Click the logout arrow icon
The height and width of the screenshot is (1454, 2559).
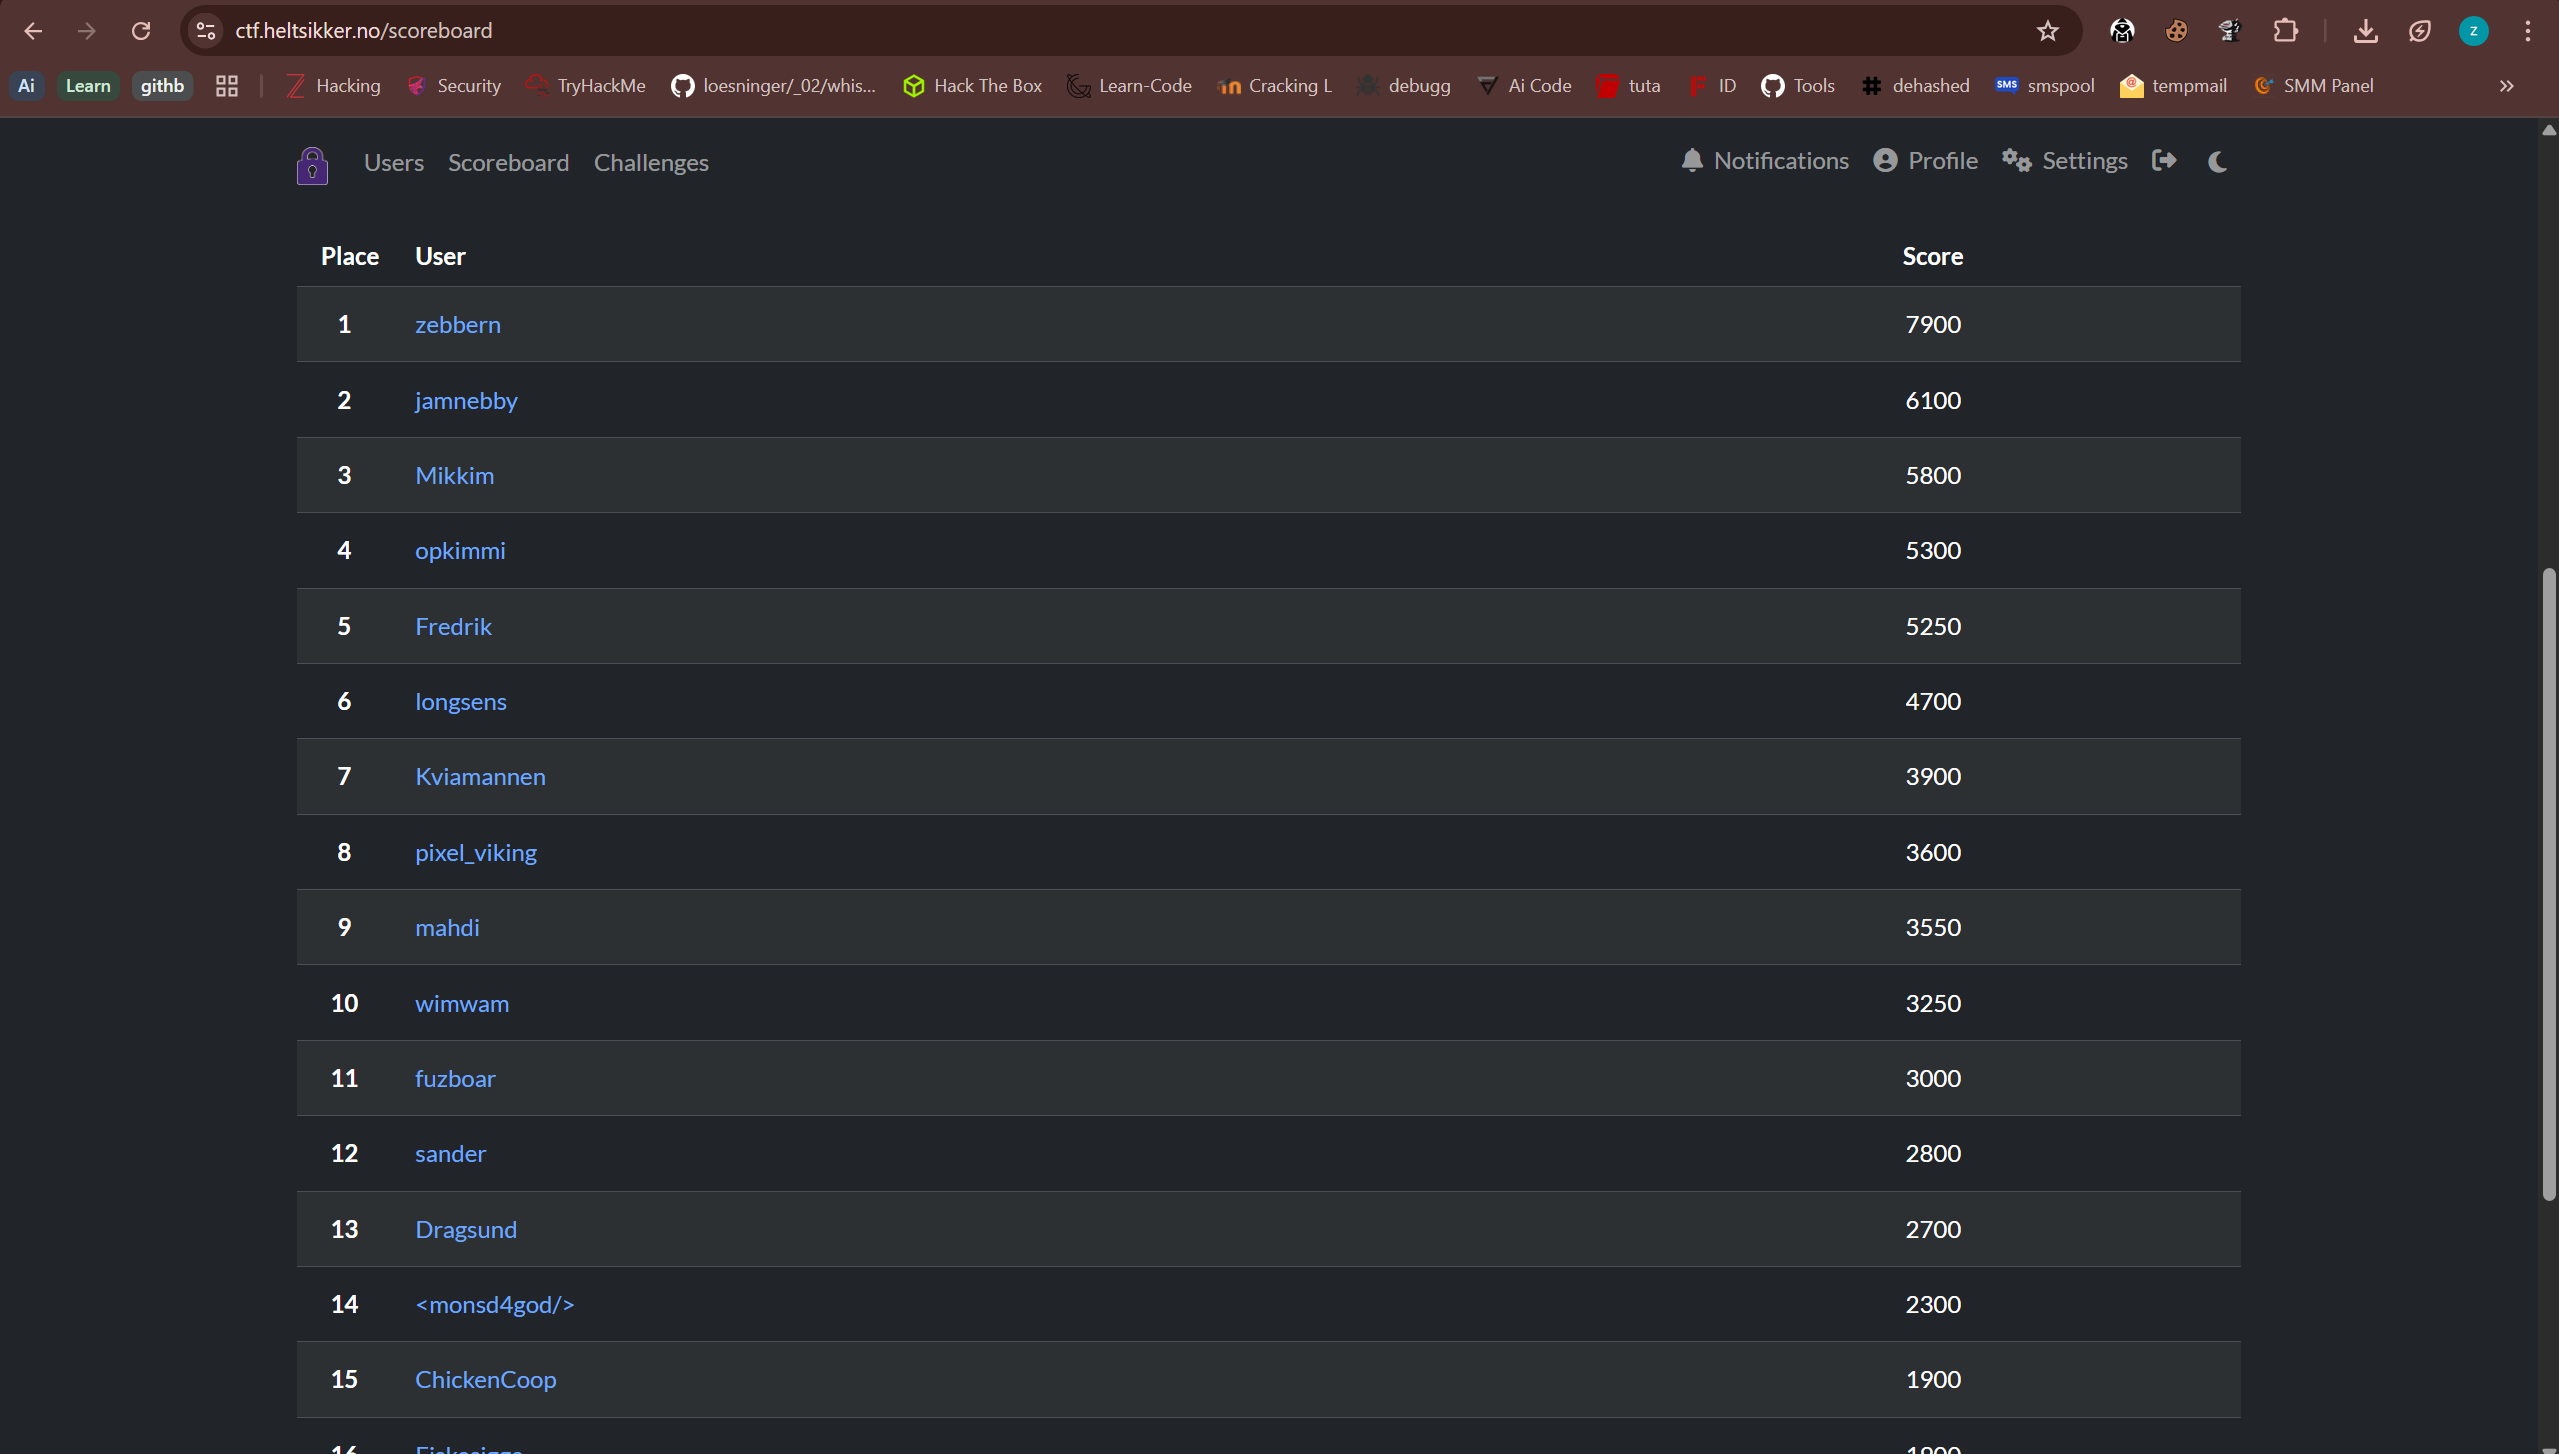coord(2163,160)
